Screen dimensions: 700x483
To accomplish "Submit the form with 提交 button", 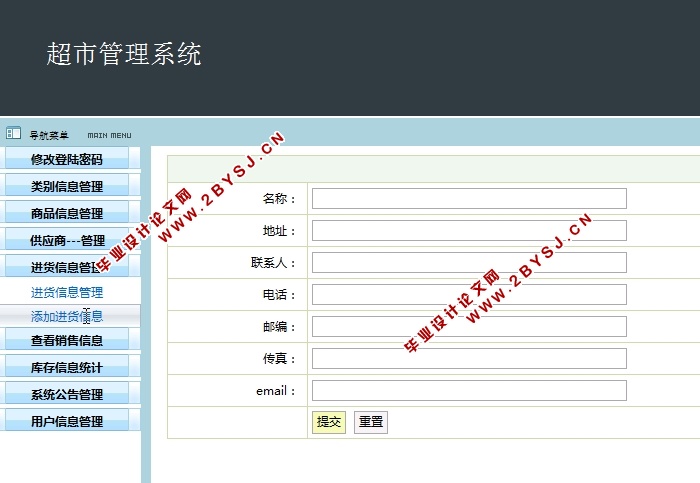I will (329, 422).
